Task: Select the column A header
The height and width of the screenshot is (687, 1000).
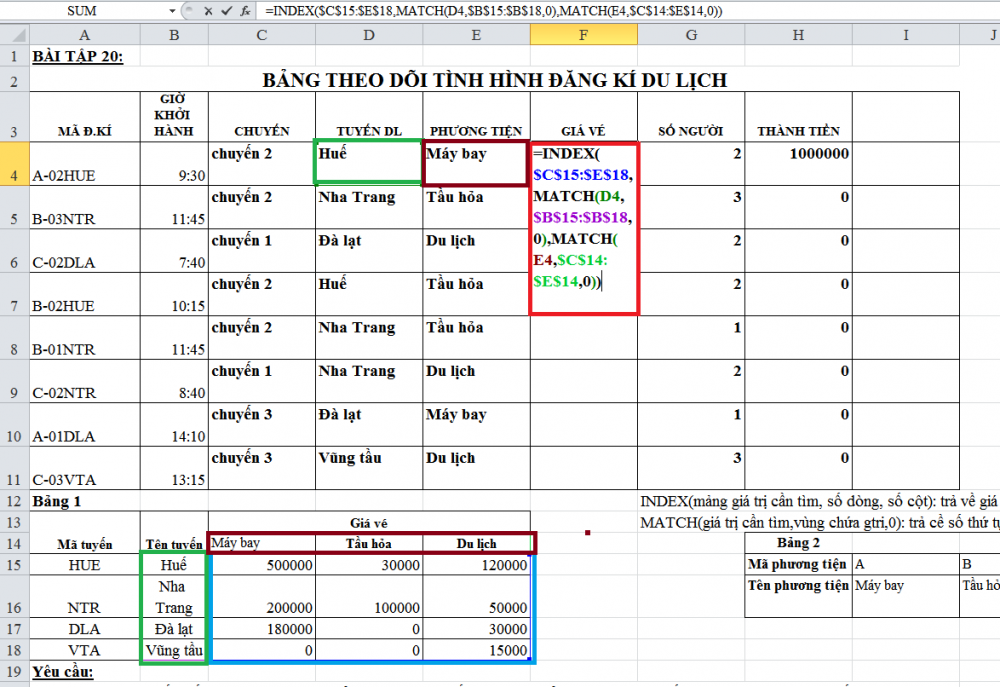Action: [84, 34]
